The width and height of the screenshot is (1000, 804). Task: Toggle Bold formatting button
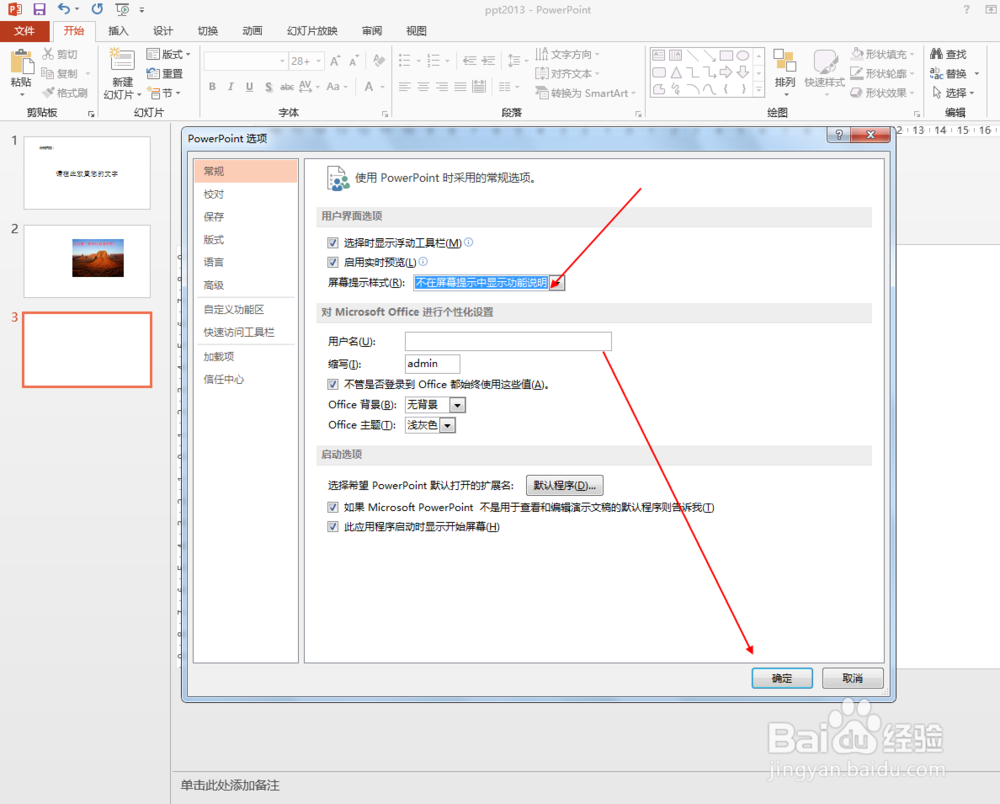212,87
